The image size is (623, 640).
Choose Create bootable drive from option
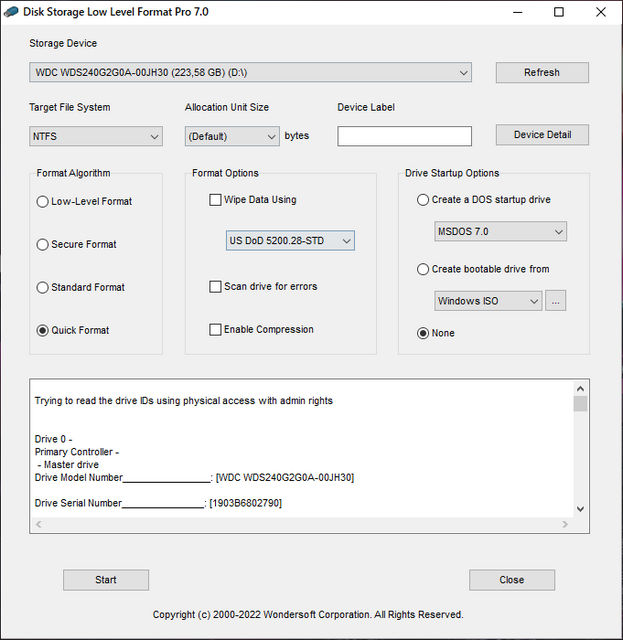(423, 270)
